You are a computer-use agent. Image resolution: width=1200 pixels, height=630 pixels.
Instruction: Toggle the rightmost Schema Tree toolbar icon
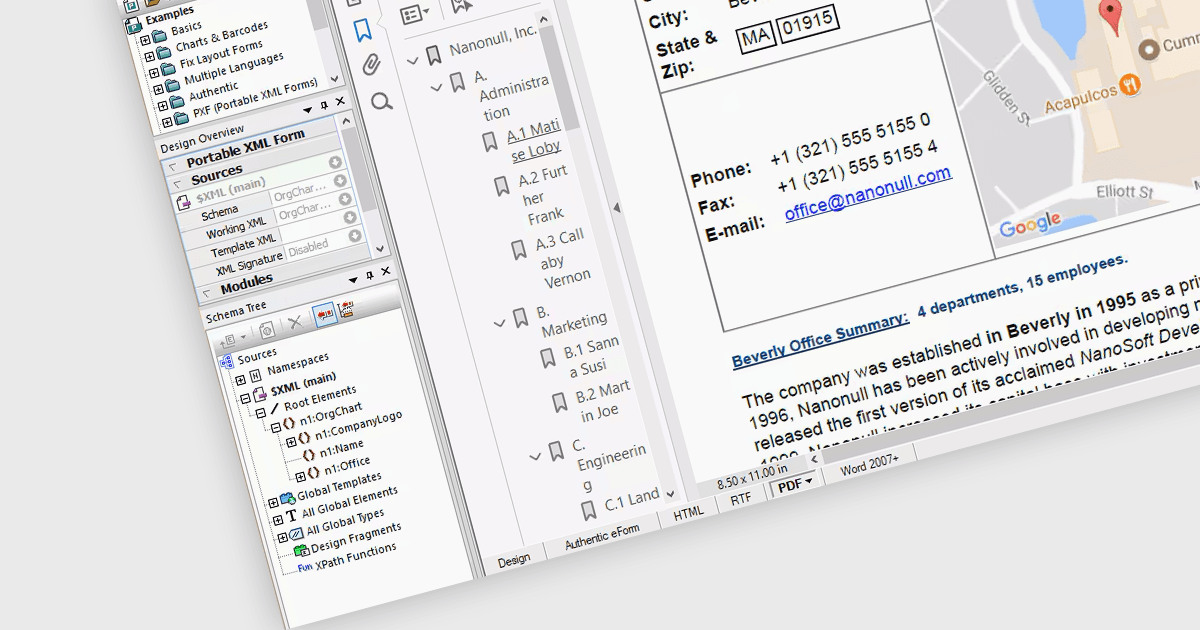point(346,311)
